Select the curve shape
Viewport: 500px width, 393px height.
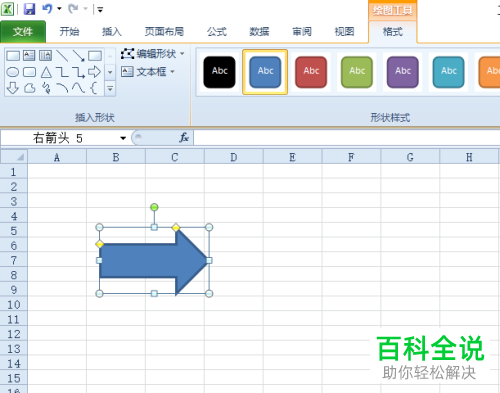[78, 88]
